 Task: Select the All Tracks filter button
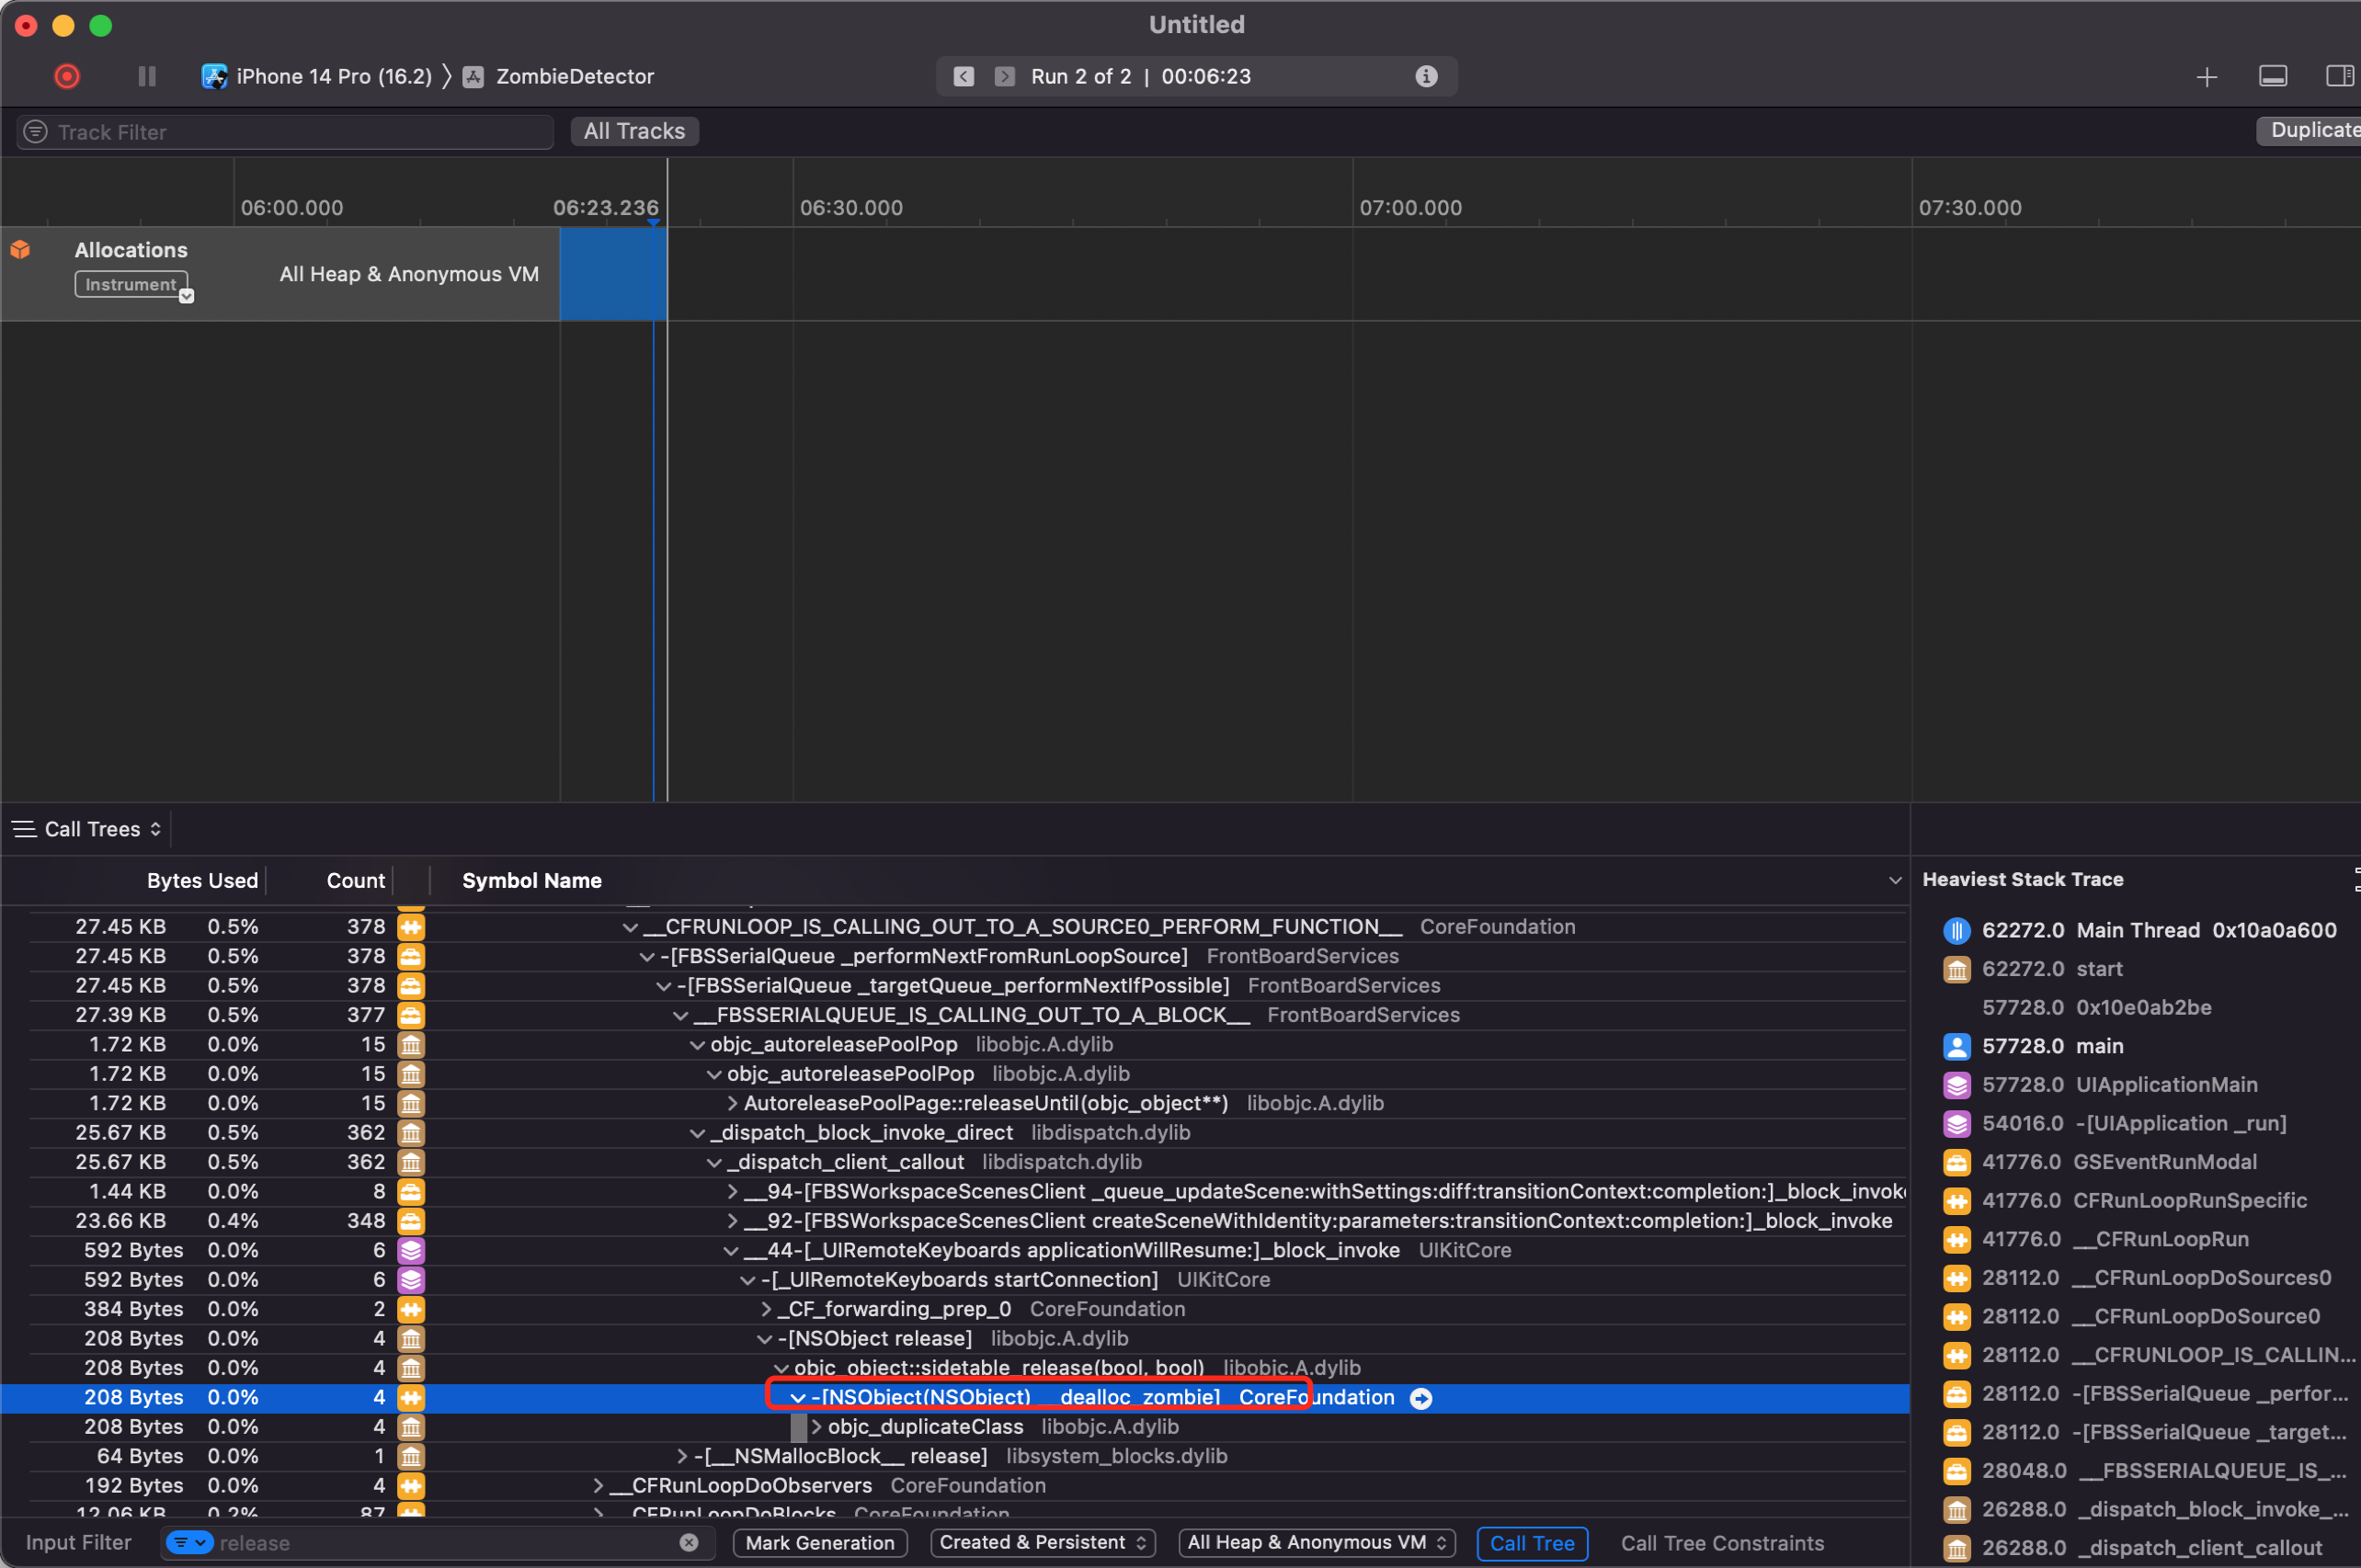(634, 131)
